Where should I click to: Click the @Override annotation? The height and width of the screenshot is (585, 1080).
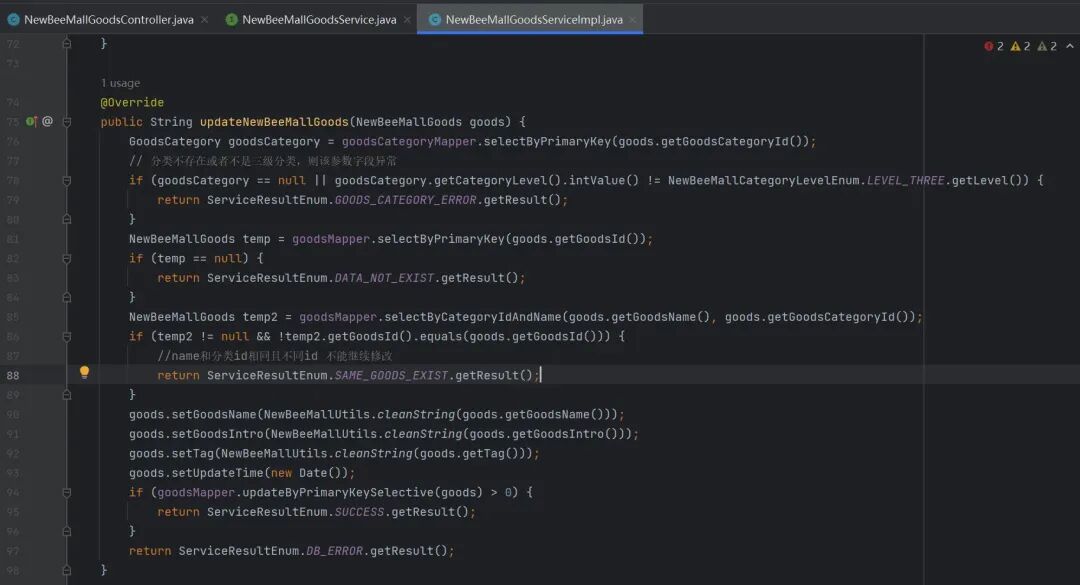132,102
